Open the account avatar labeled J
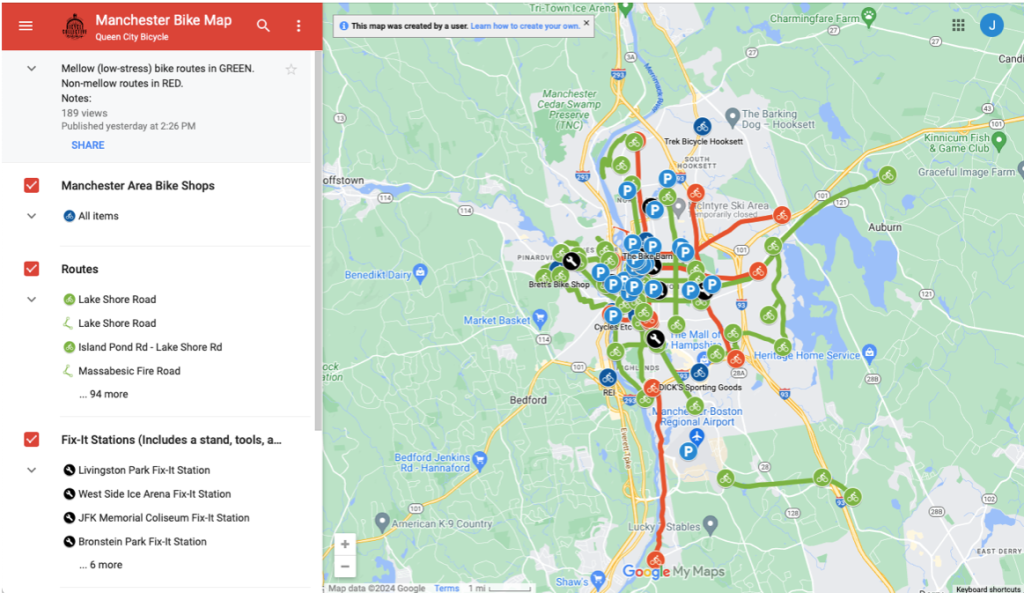This screenshot has height=593, width=1024. (x=991, y=25)
